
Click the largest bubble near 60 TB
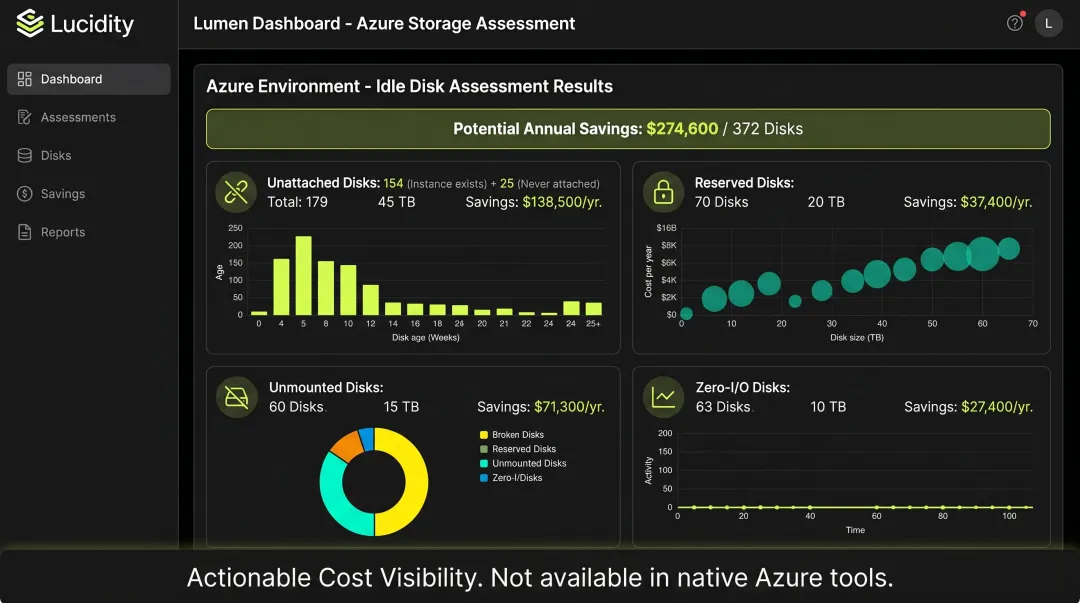[x=983, y=254]
